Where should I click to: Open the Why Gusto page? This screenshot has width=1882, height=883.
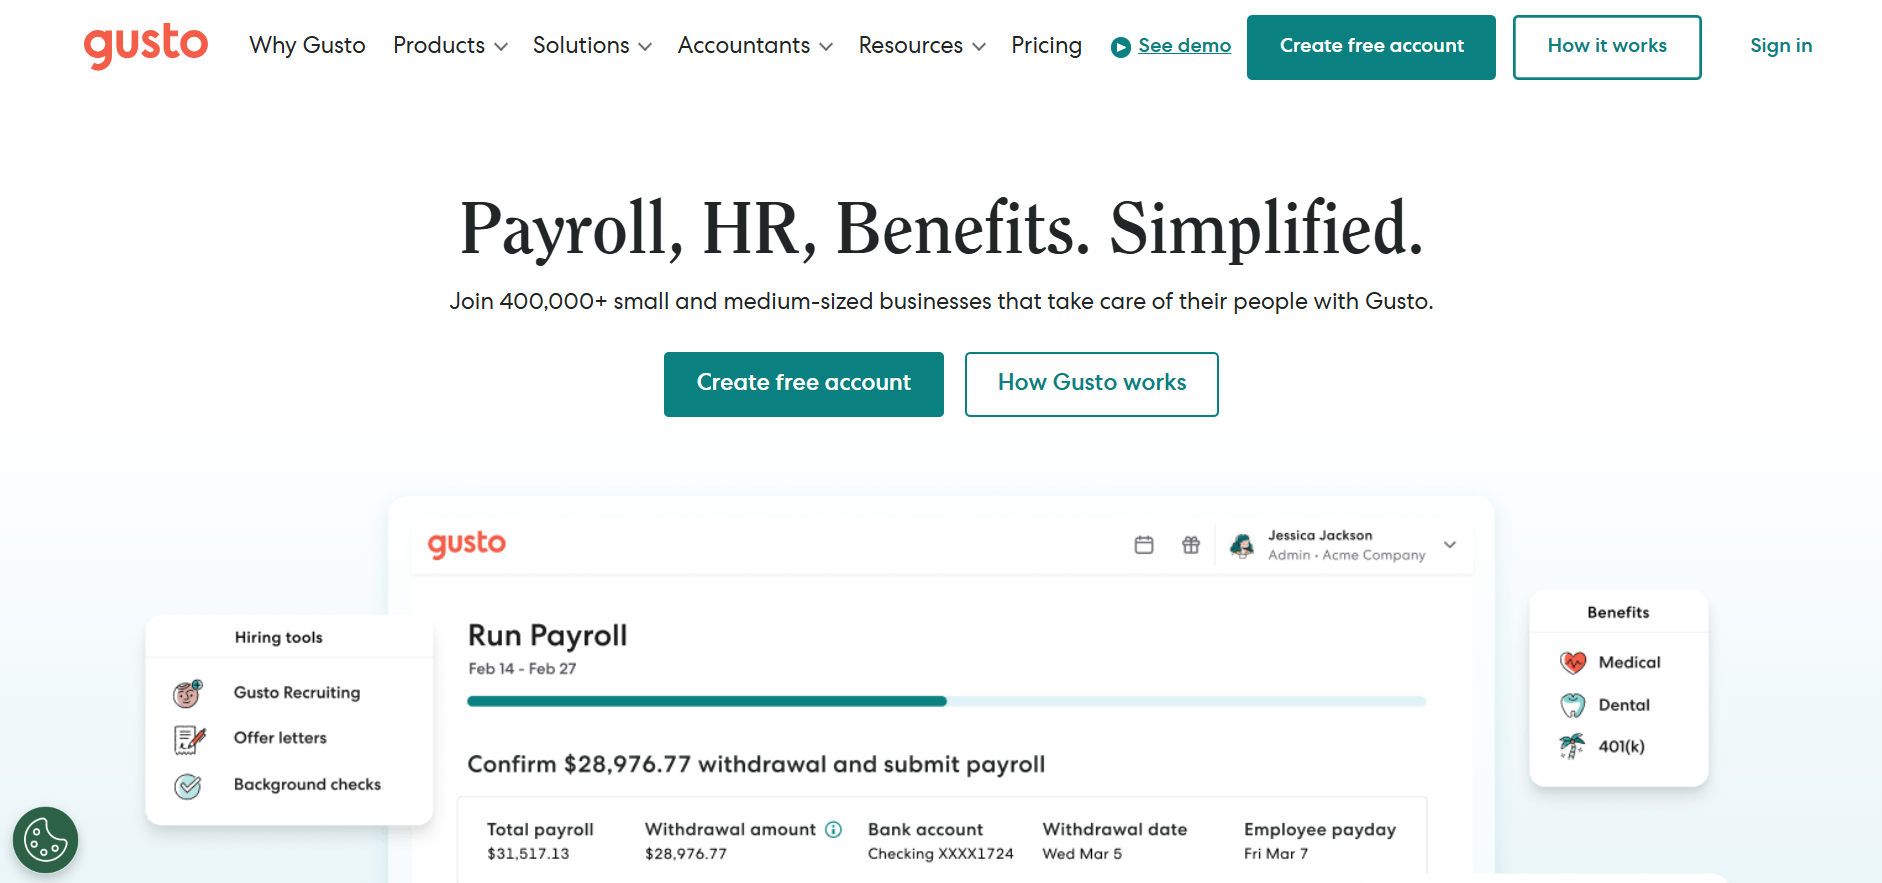[307, 46]
